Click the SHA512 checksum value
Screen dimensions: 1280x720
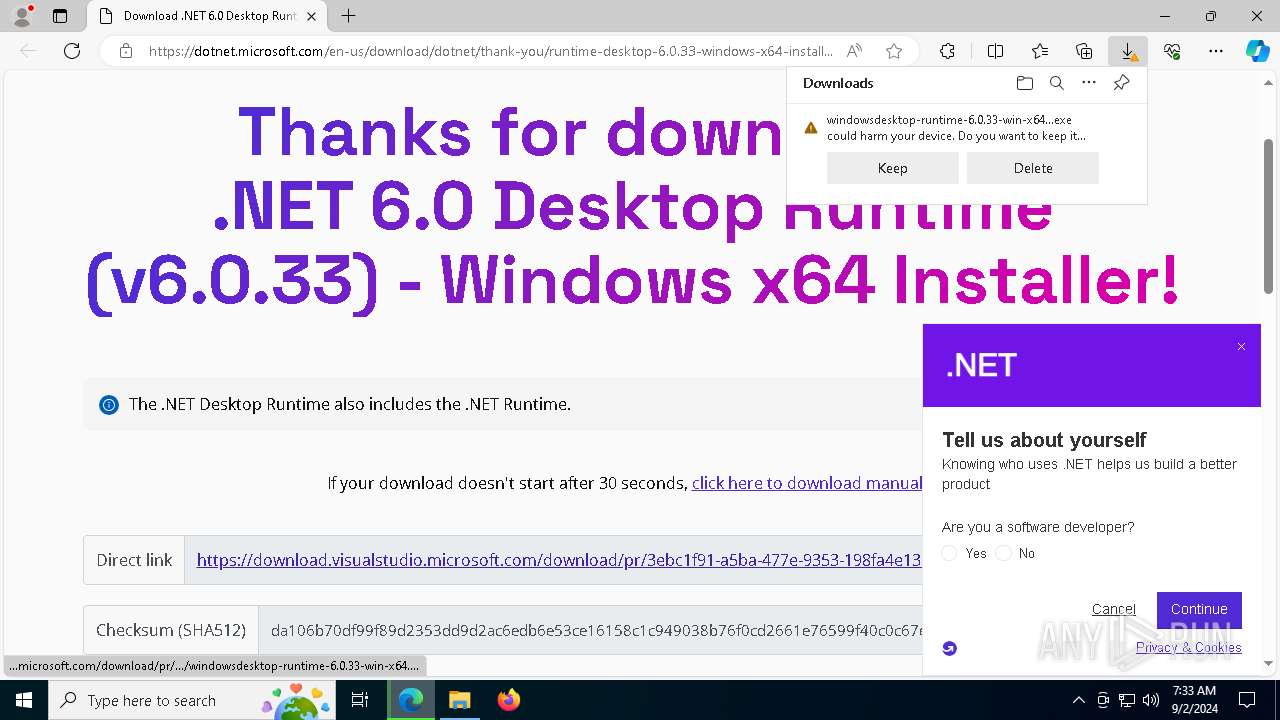click(x=596, y=630)
